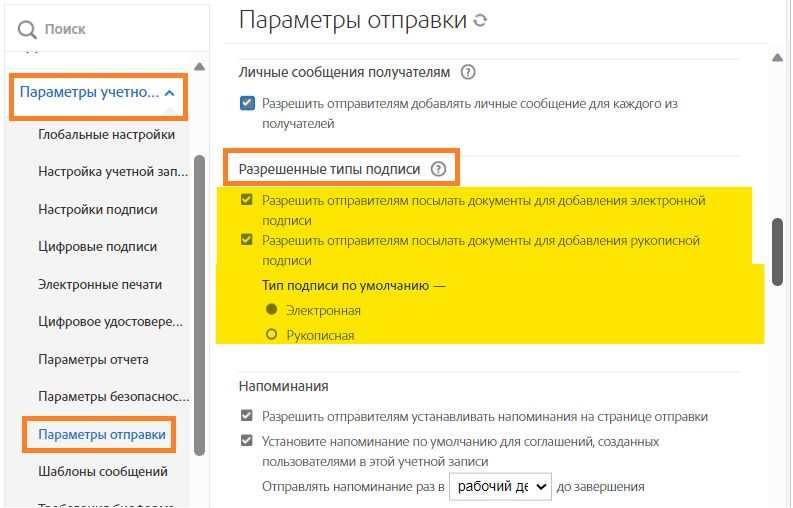Select Параметры отправки in sidebar
Viewport: 793px width, 508px height.
tap(102, 435)
